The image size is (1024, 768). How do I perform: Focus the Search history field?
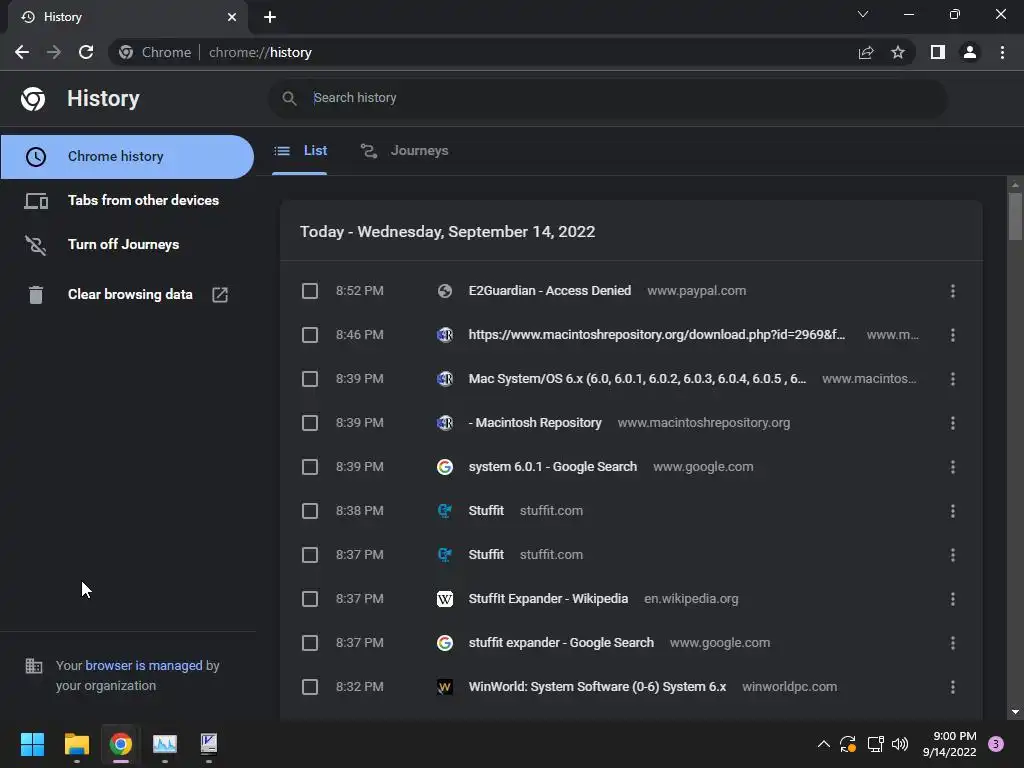coord(607,98)
